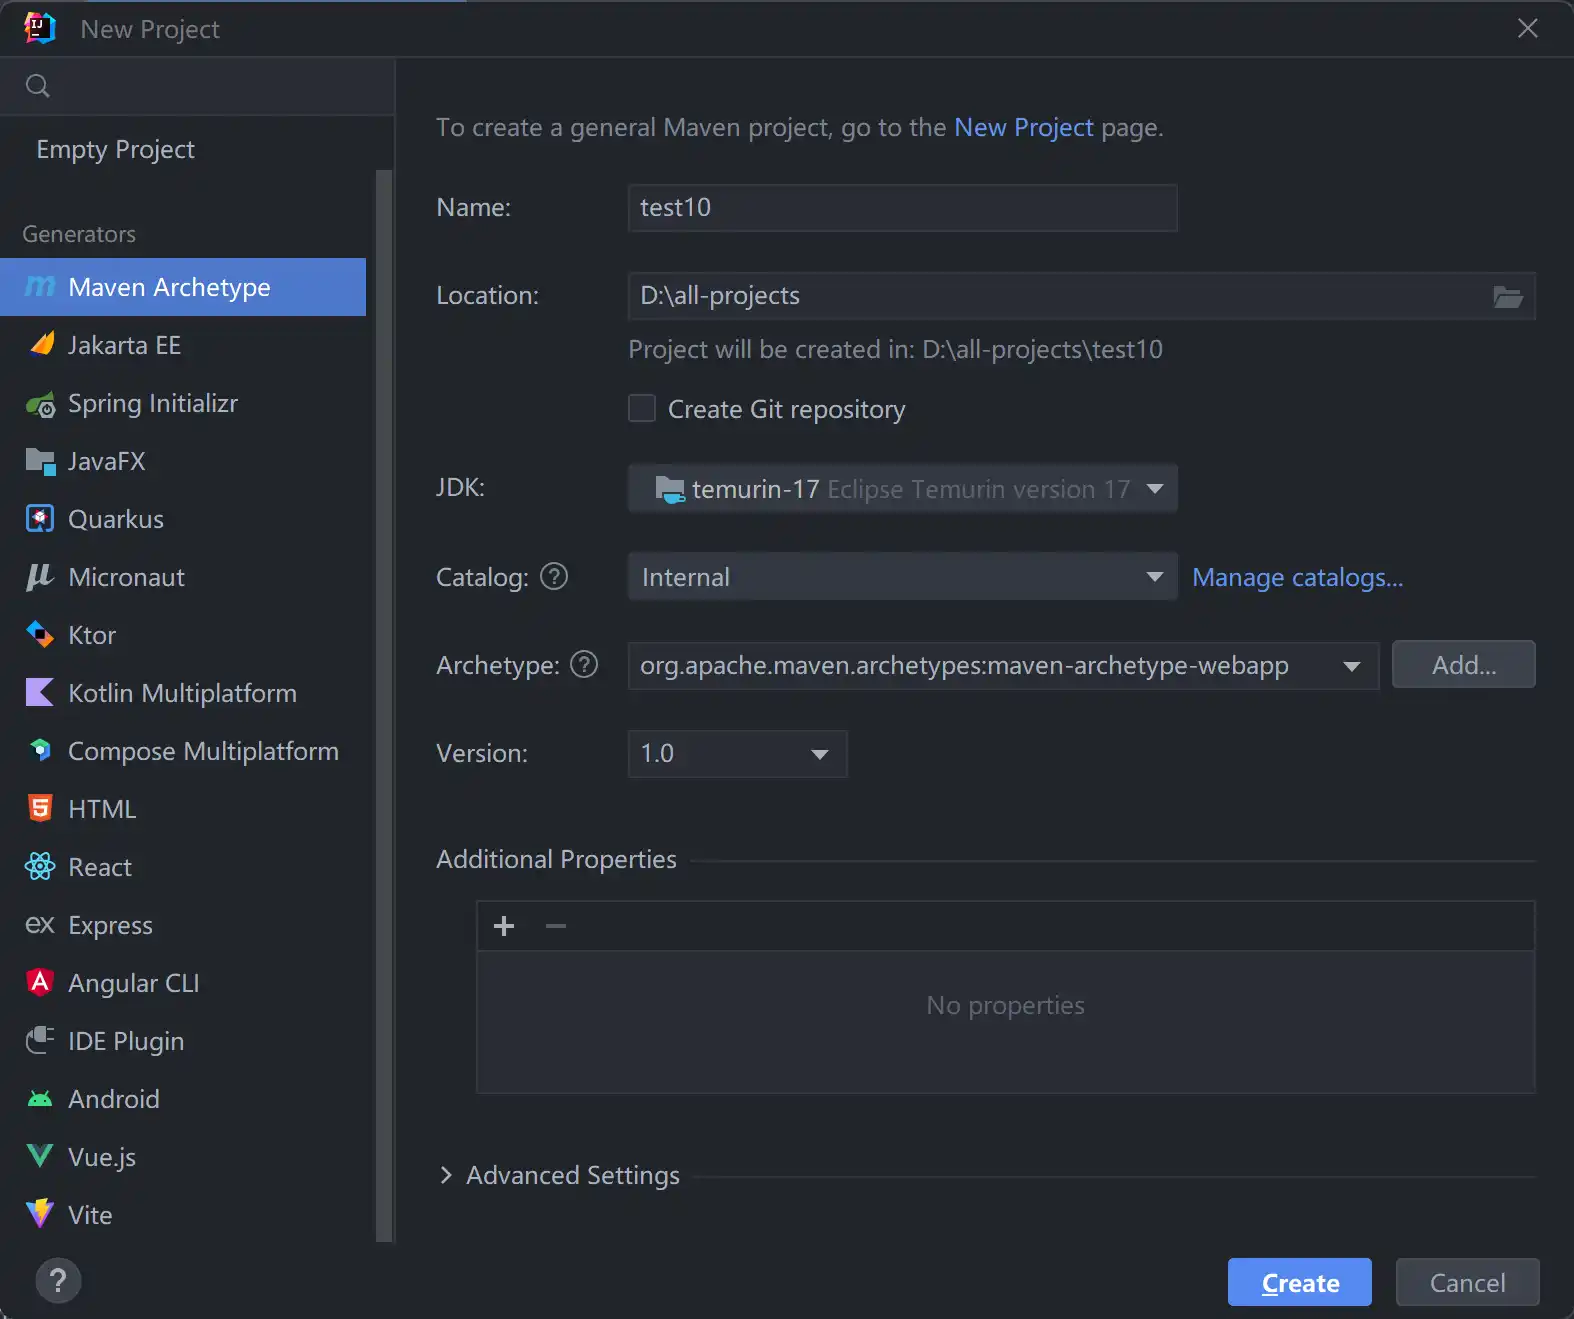Select the Spring Initializr generator
This screenshot has height=1319, width=1574.
click(x=183, y=403)
